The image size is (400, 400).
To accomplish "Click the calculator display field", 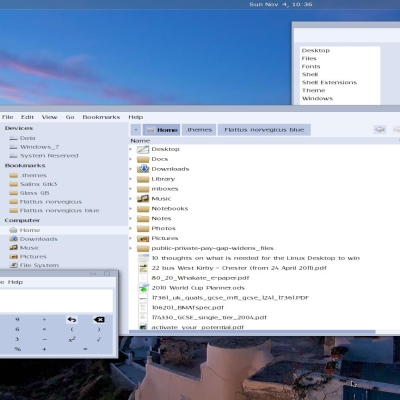I will (56, 301).
